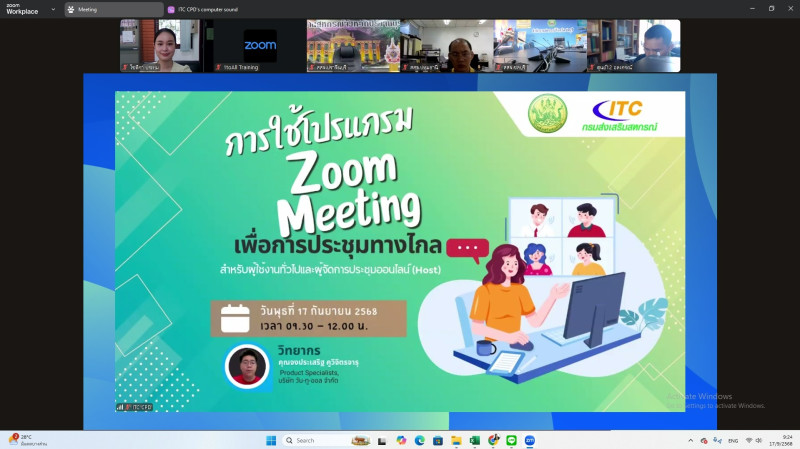800x449 pixels.
Task: Select the conference room microphones participant thumbnail
Action: [540, 45]
